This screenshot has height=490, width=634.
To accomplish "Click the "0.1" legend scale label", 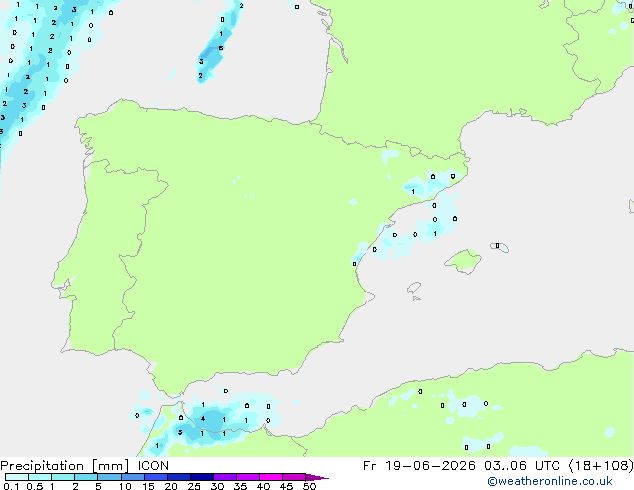I will [x=11, y=486].
